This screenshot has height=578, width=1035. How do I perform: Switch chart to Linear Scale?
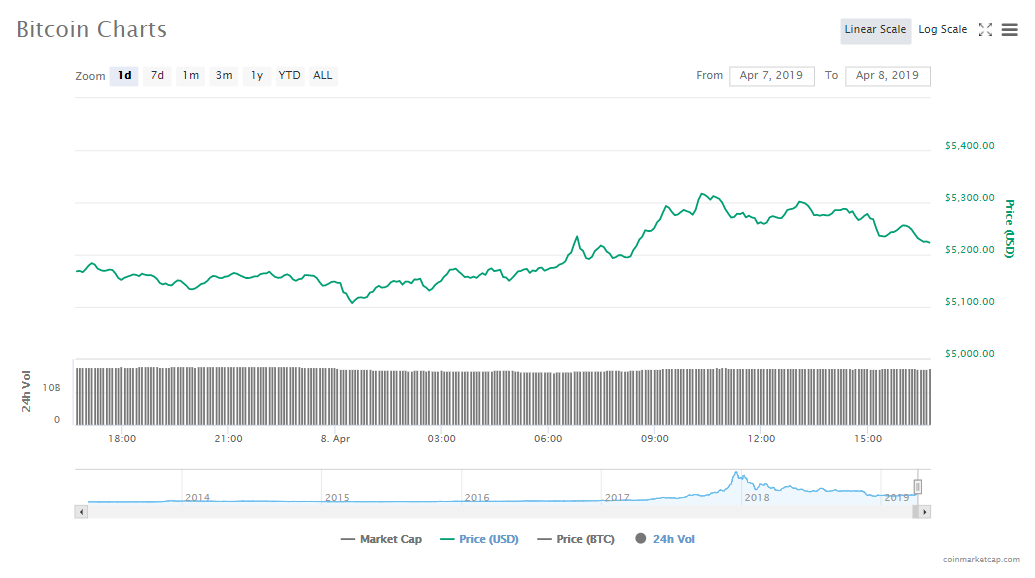875,30
